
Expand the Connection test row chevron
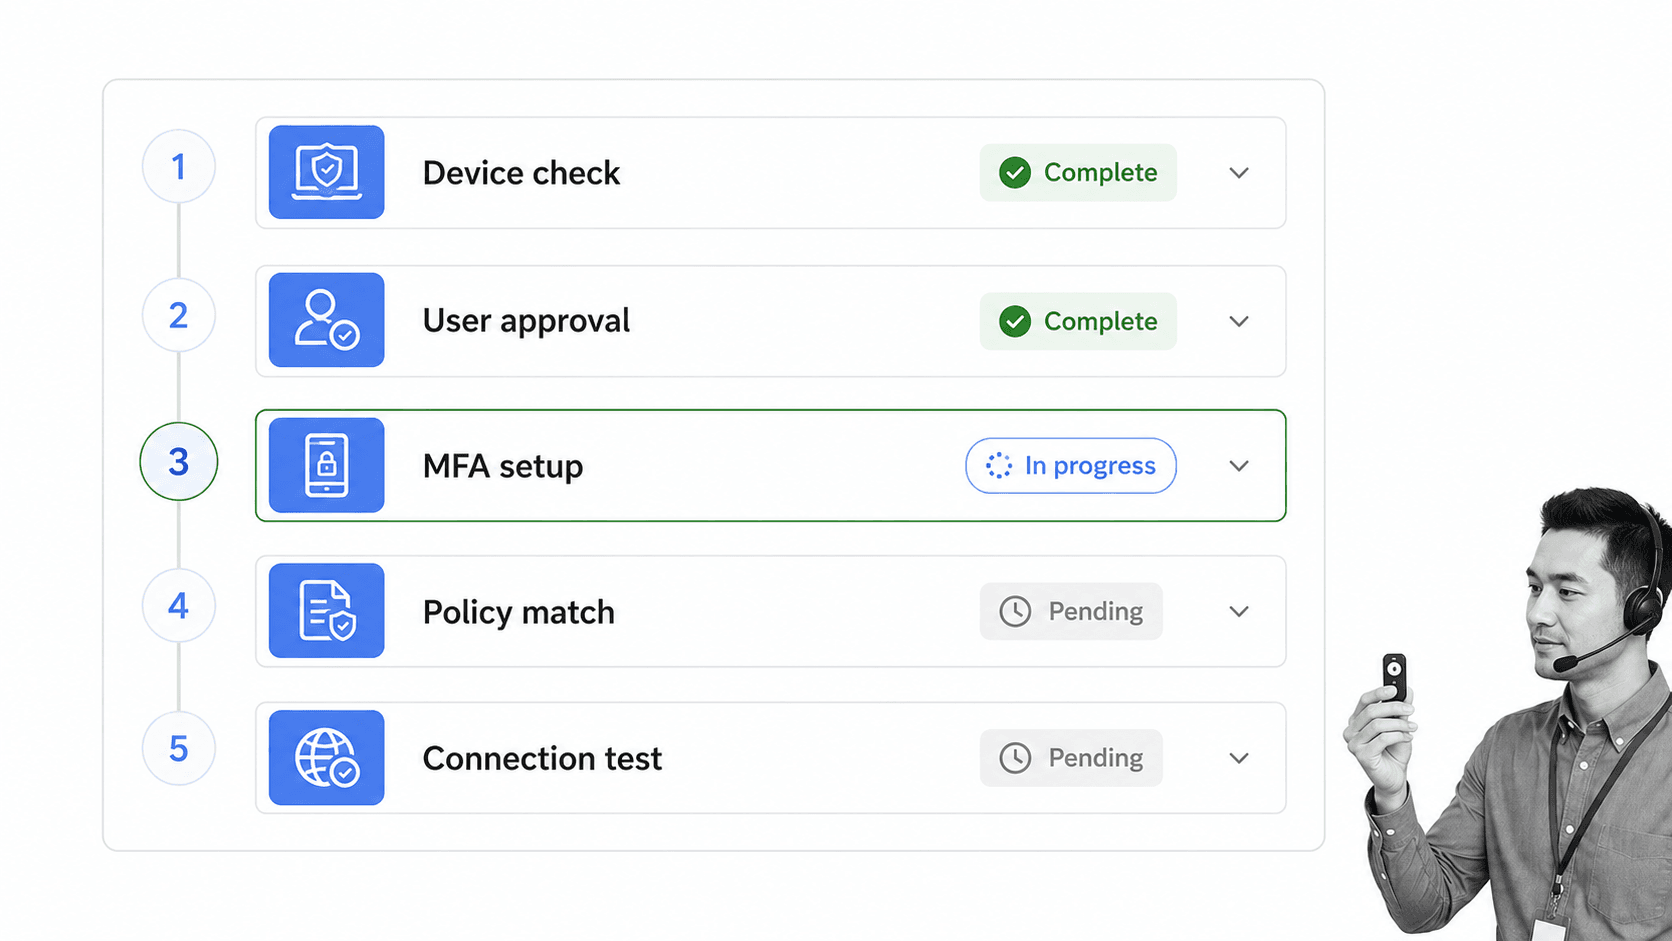click(1239, 758)
